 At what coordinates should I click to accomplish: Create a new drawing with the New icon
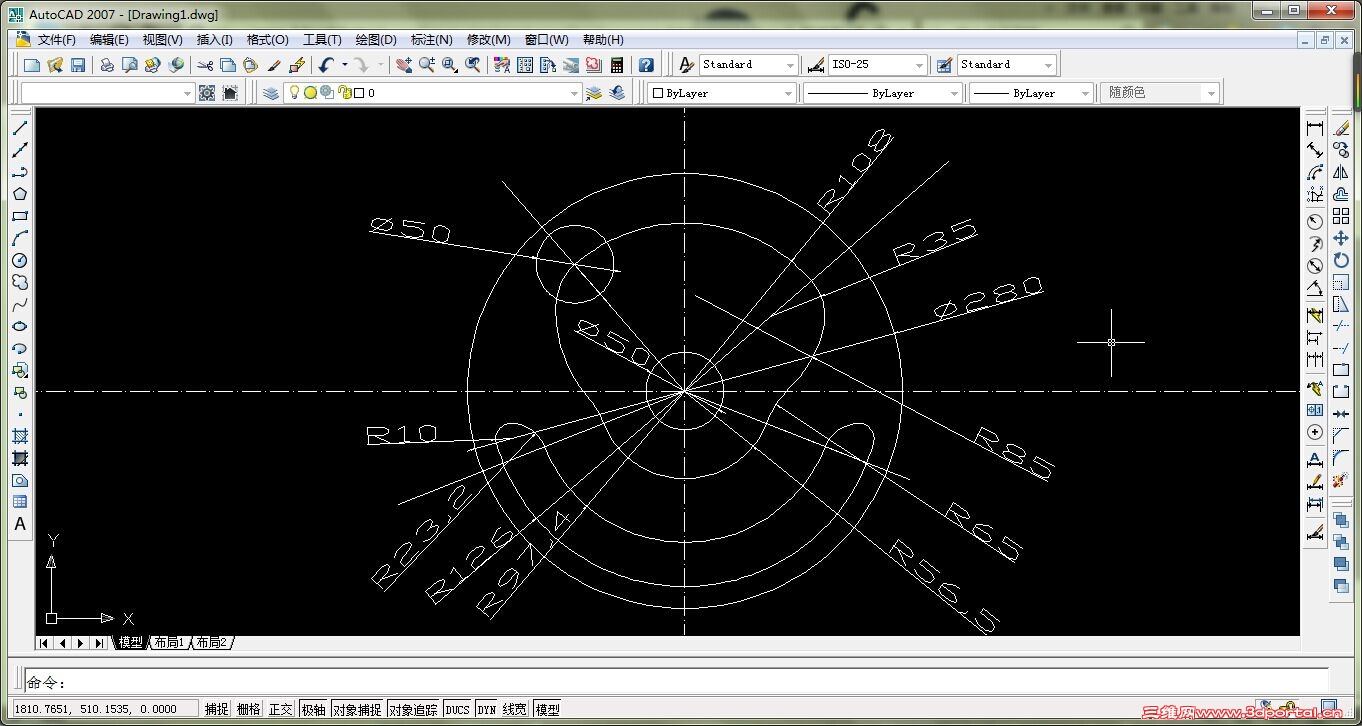(x=32, y=65)
